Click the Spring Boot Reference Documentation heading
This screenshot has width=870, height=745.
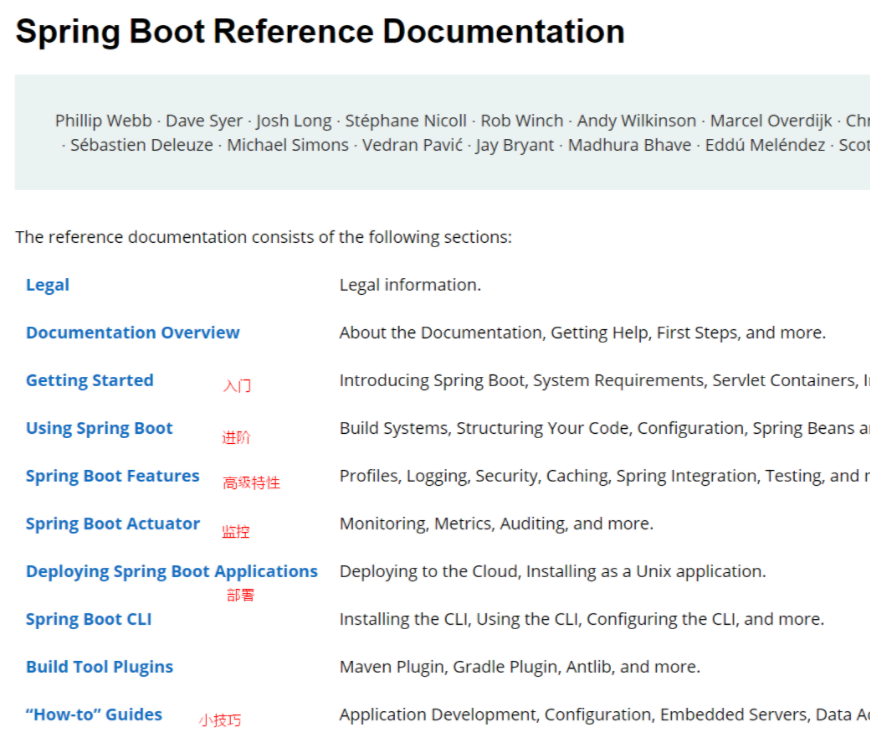[320, 32]
